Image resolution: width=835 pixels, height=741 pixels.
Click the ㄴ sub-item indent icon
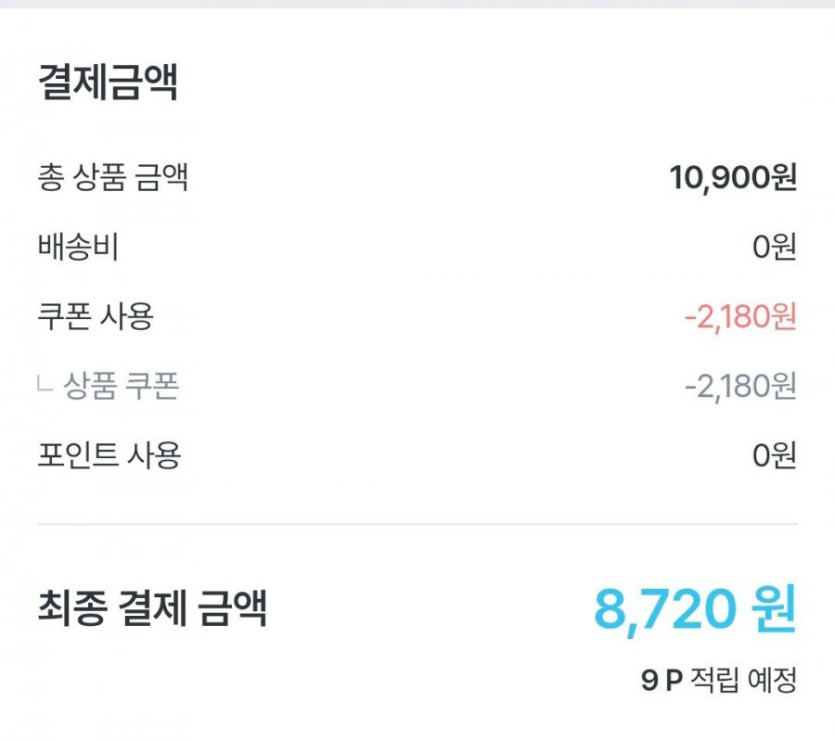(x=44, y=384)
